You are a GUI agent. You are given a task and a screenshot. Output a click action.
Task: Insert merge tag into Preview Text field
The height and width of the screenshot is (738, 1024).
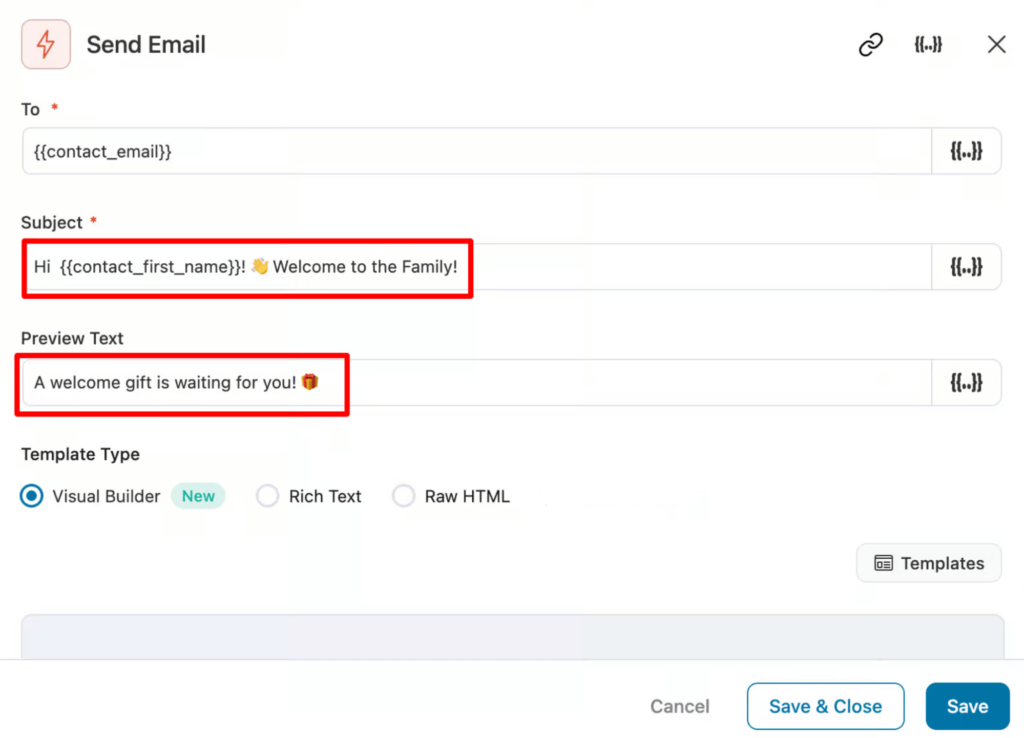[966, 383]
